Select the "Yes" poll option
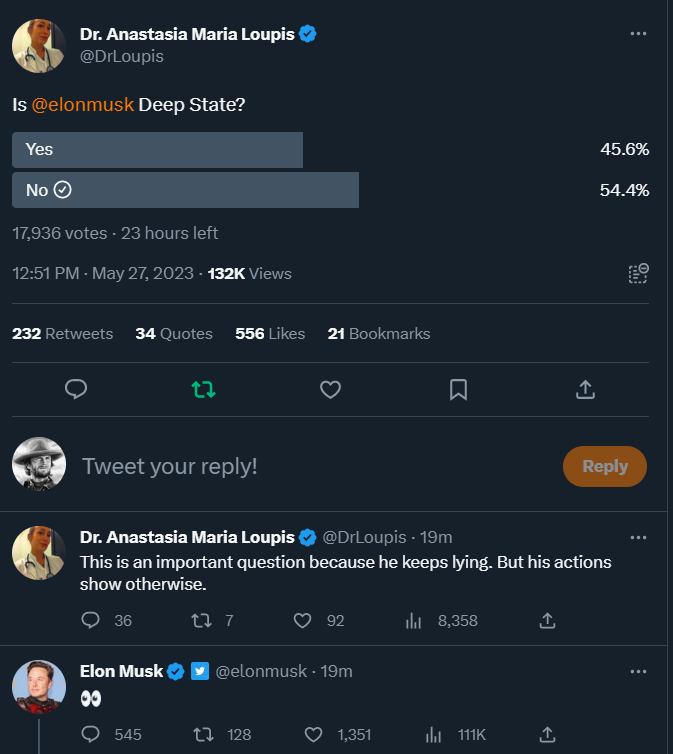Viewport: 673px width, 754px height. 157,150
